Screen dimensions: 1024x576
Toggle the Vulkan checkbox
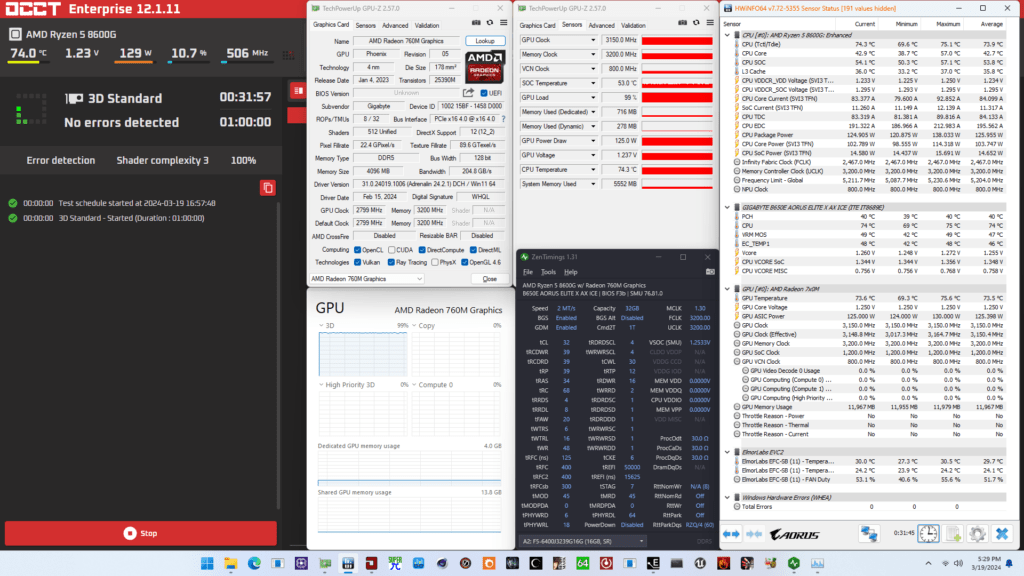357,263
